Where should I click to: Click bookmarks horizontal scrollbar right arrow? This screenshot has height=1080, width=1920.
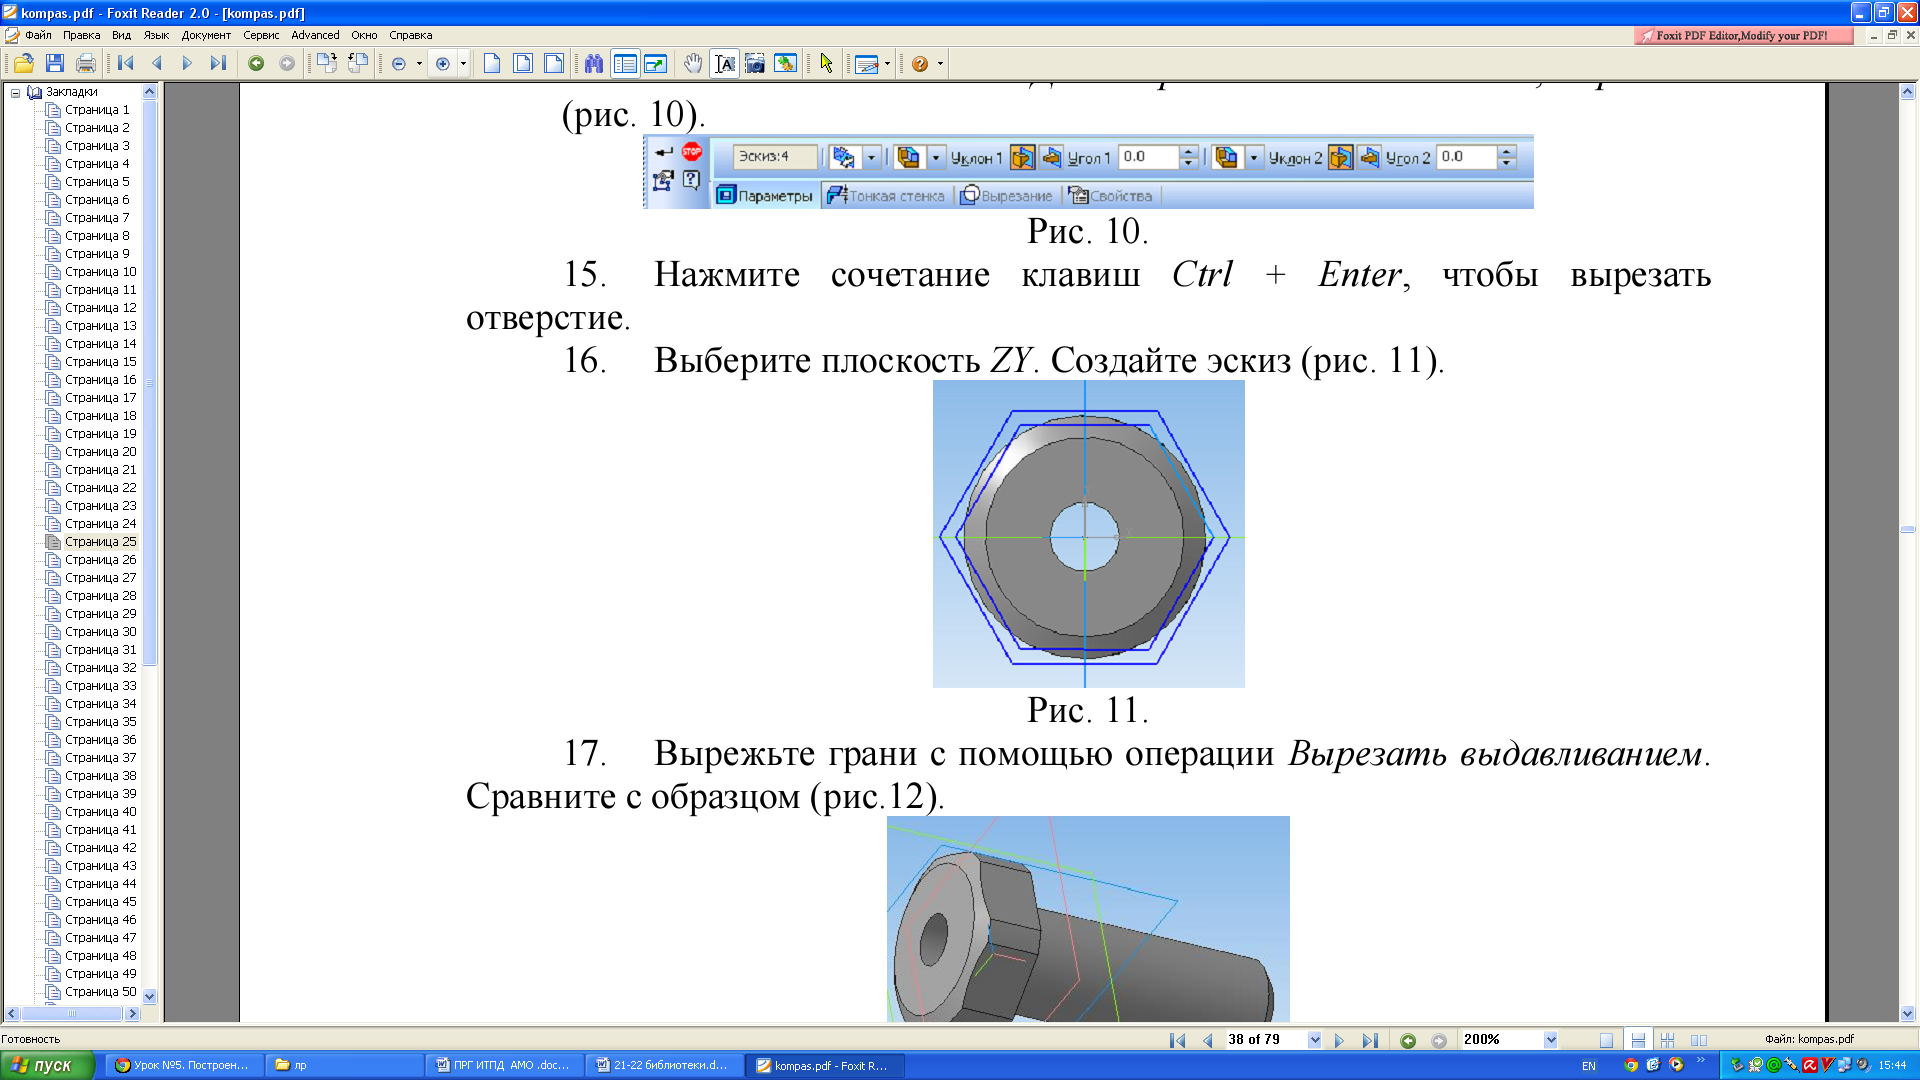pyautogui.click(x=132, y=1013)
